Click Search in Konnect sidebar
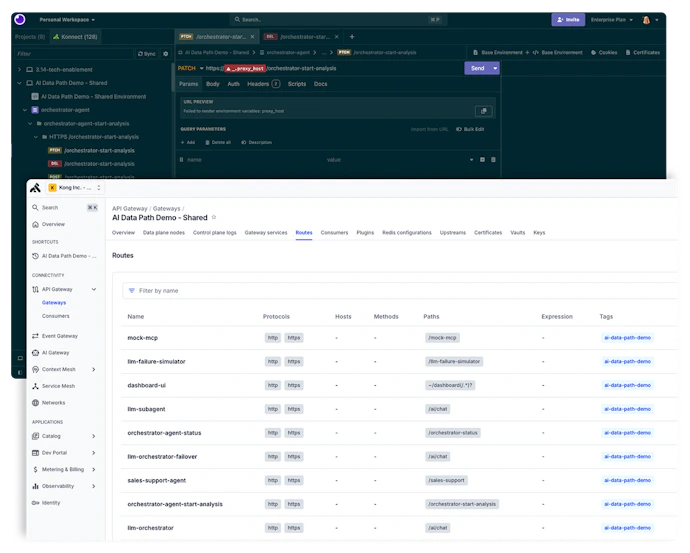 tap(65, 208)
